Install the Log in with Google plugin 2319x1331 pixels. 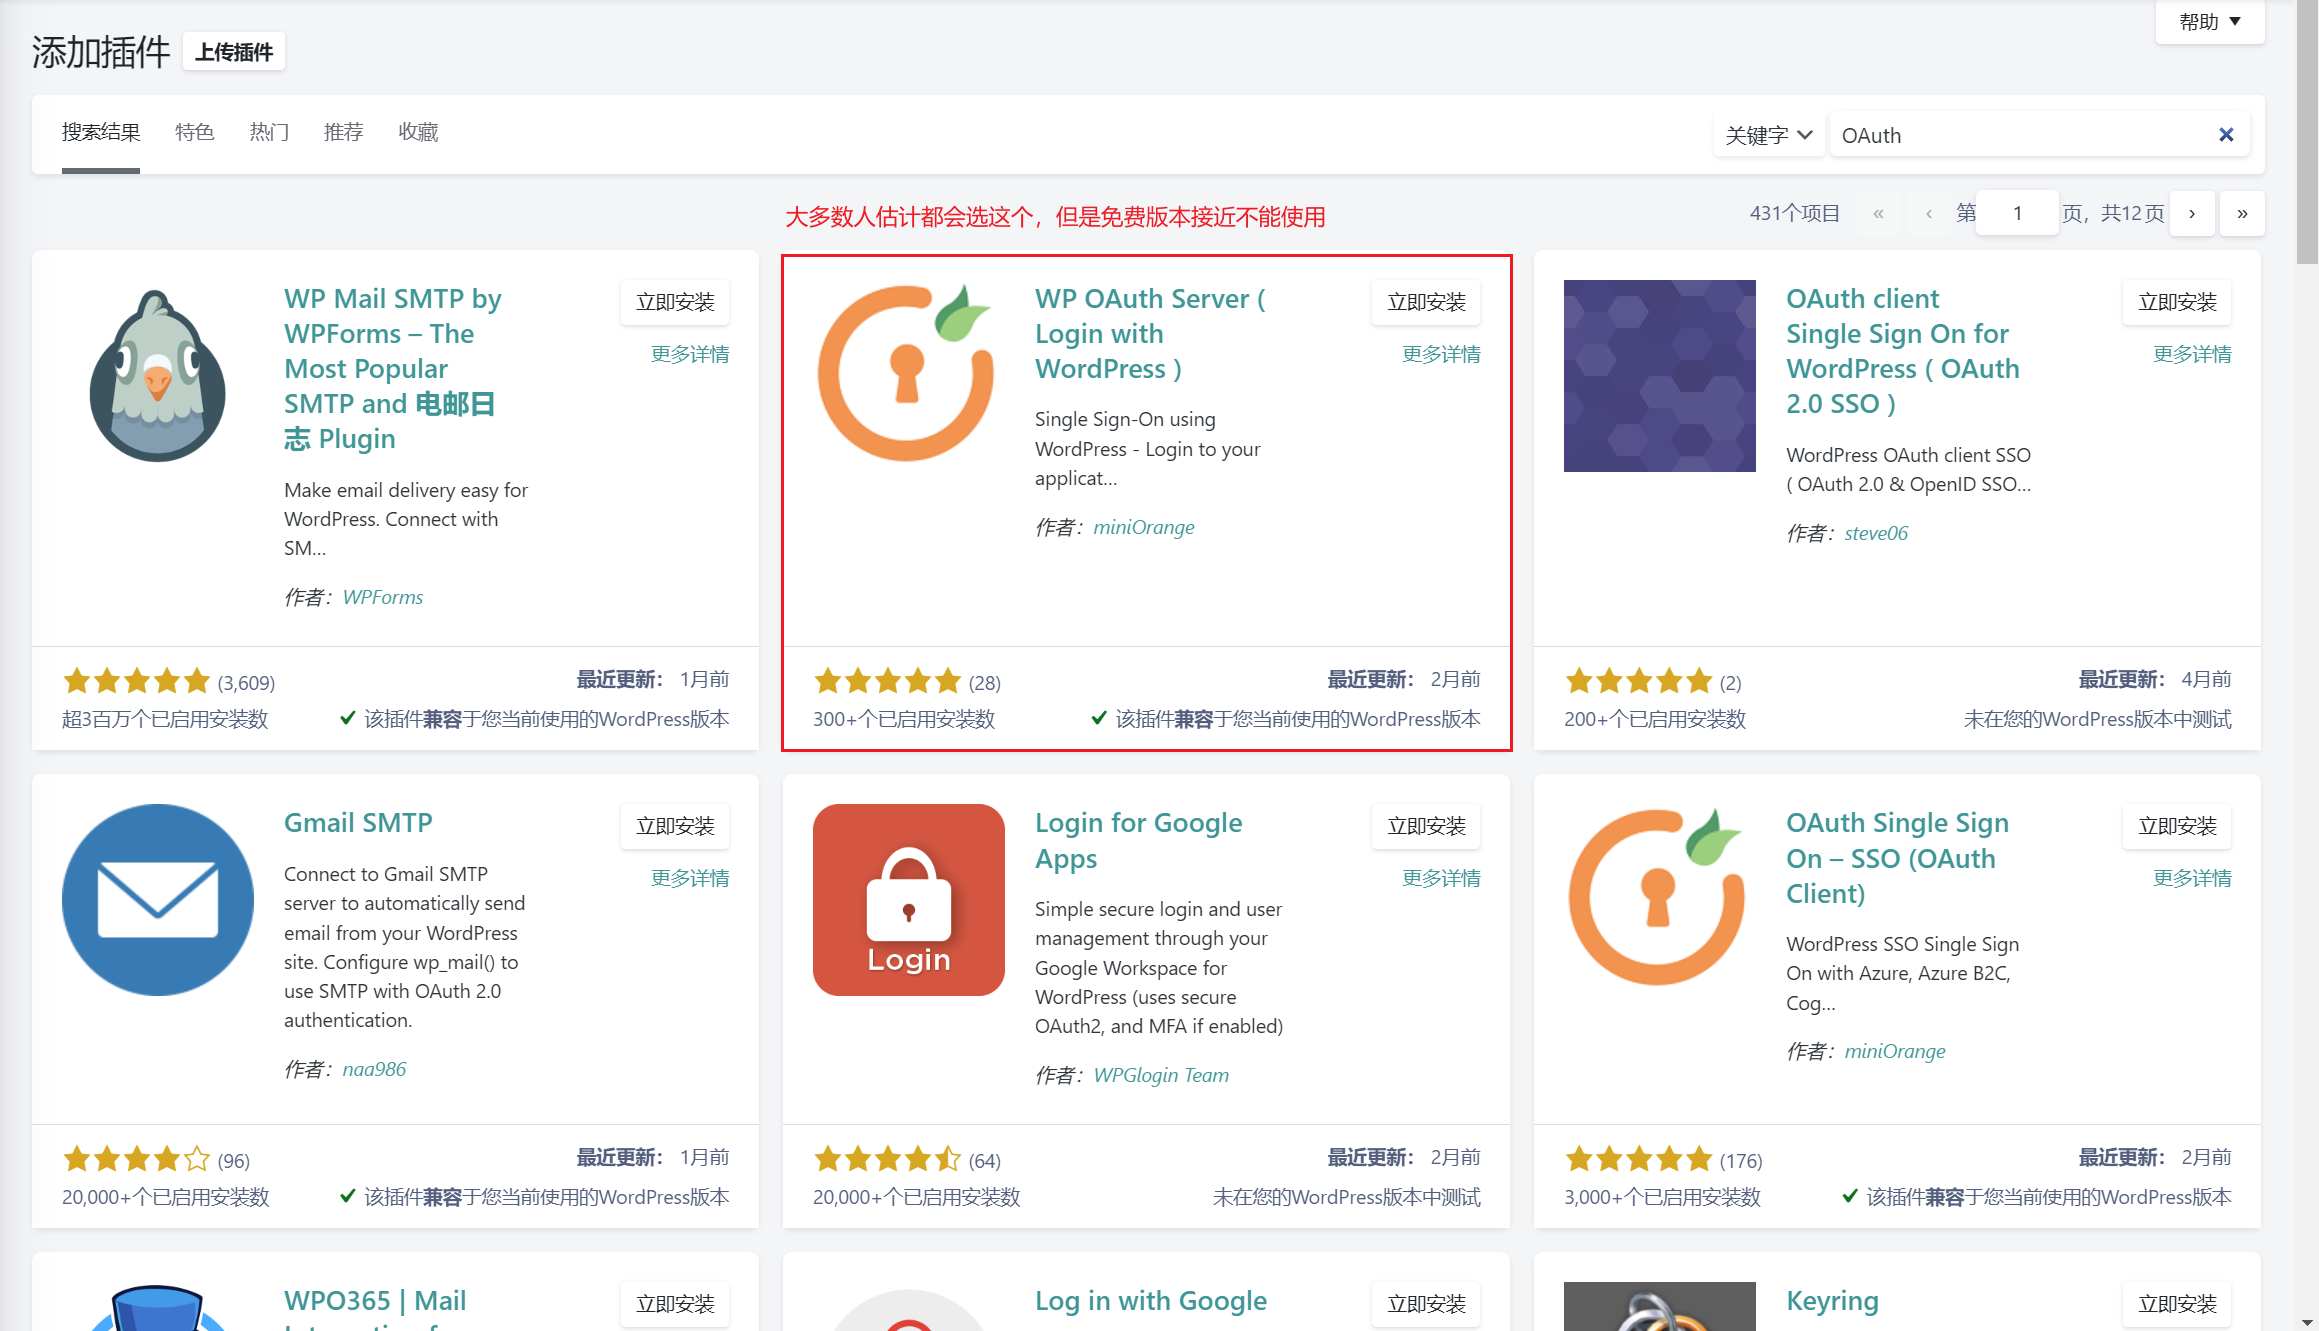pyautogui.click(x=1426, y=1304)
